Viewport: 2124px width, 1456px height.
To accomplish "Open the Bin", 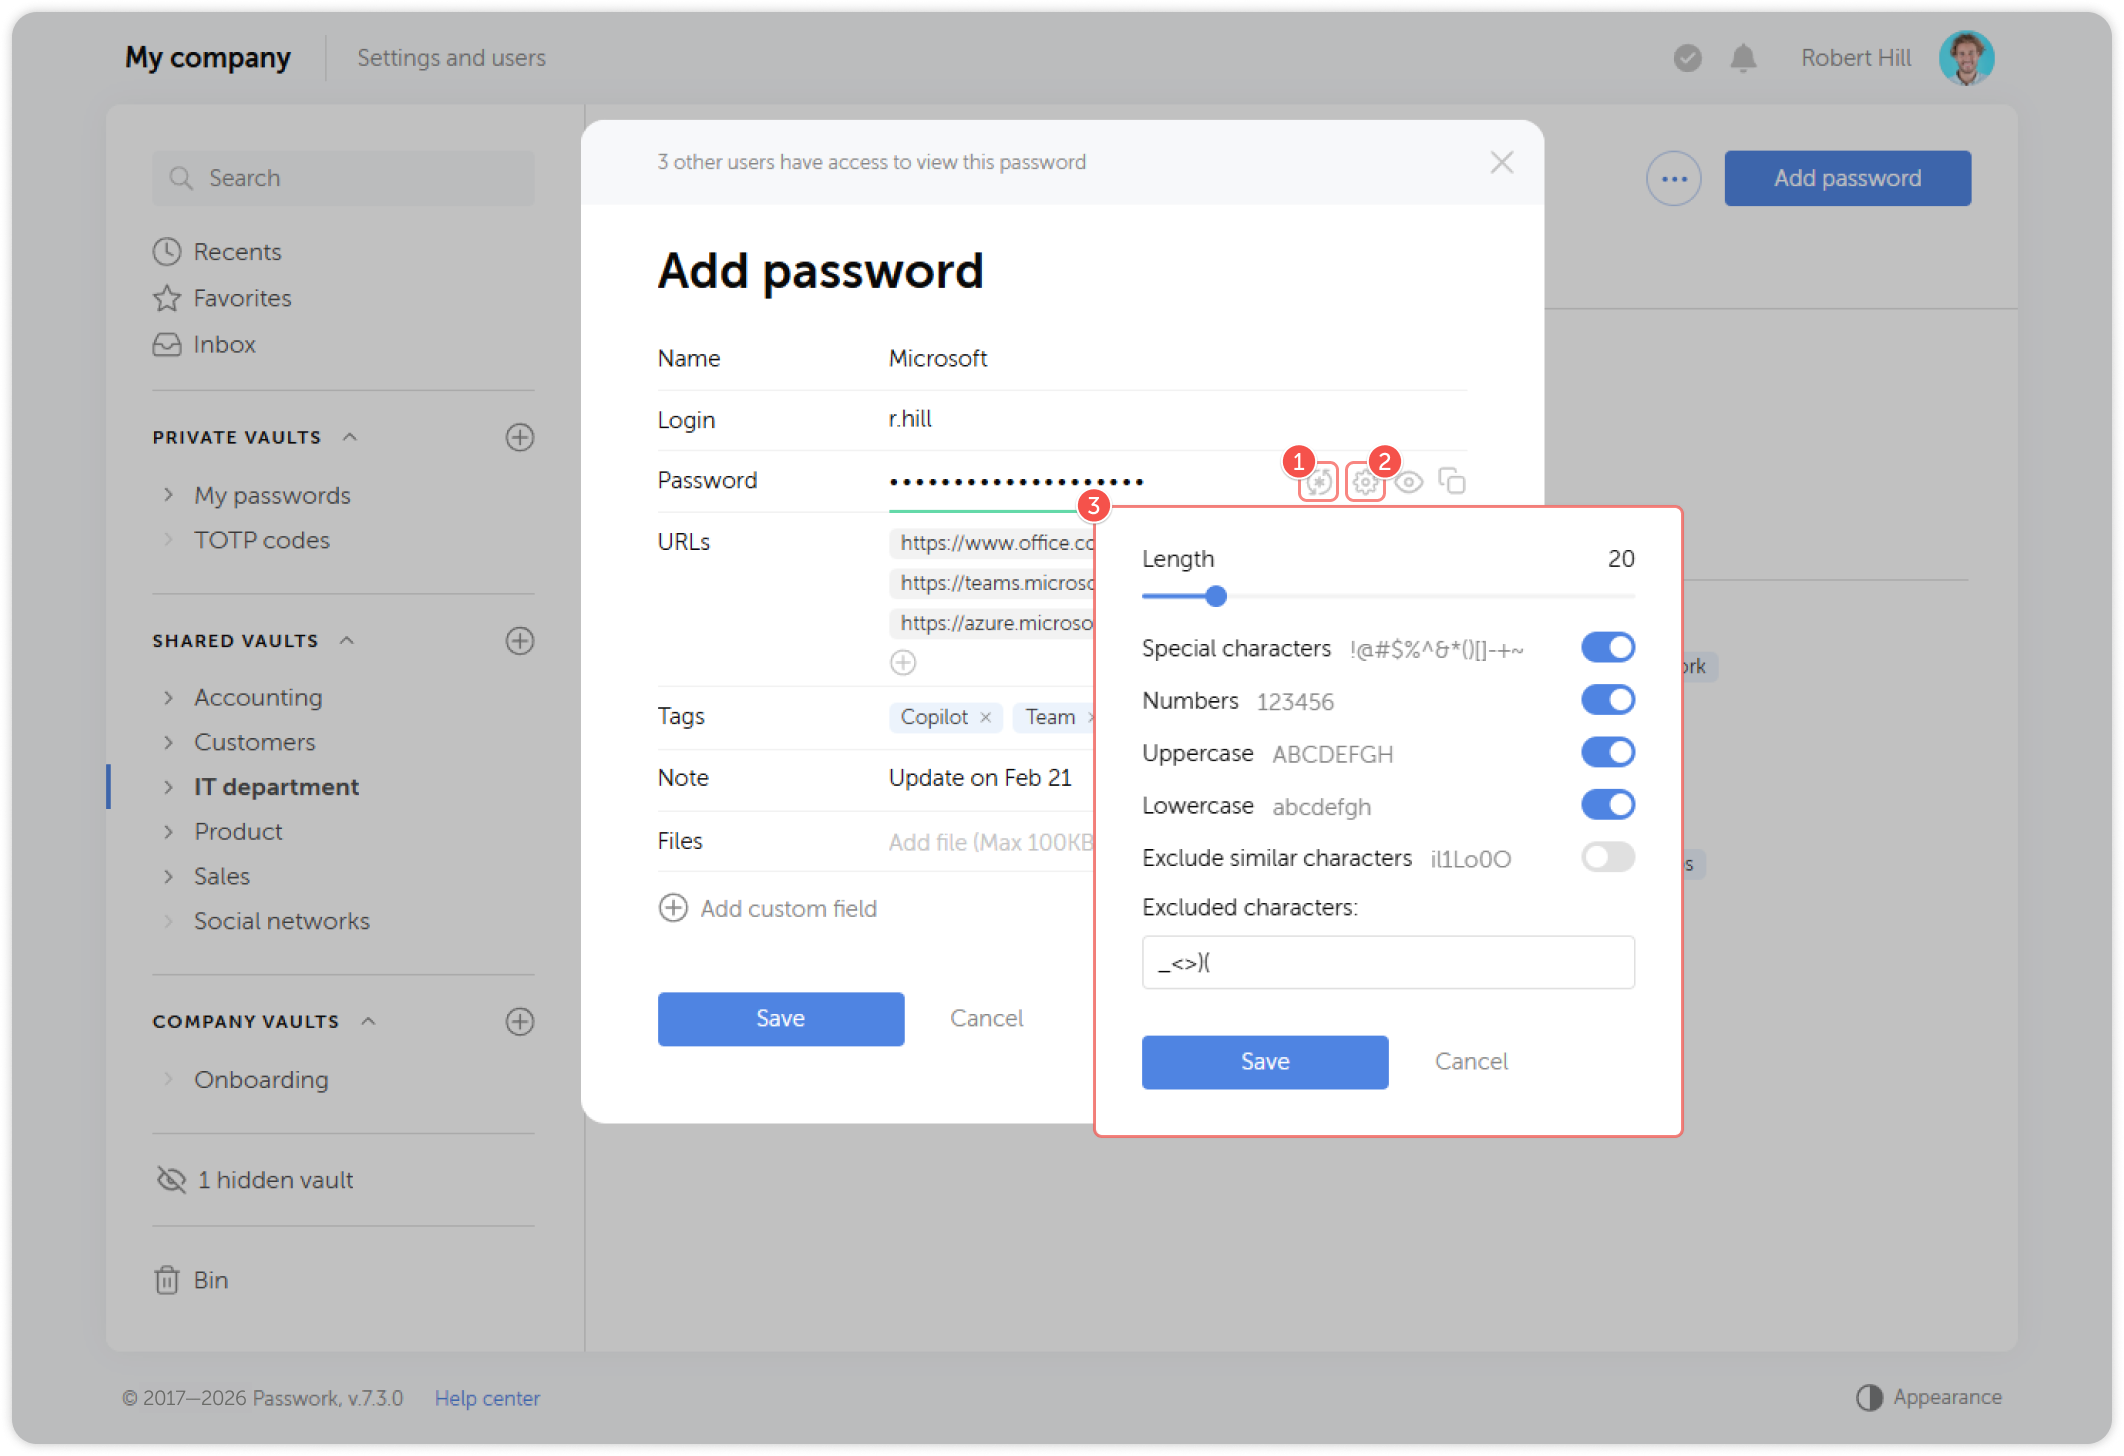I will point(191,1280).
